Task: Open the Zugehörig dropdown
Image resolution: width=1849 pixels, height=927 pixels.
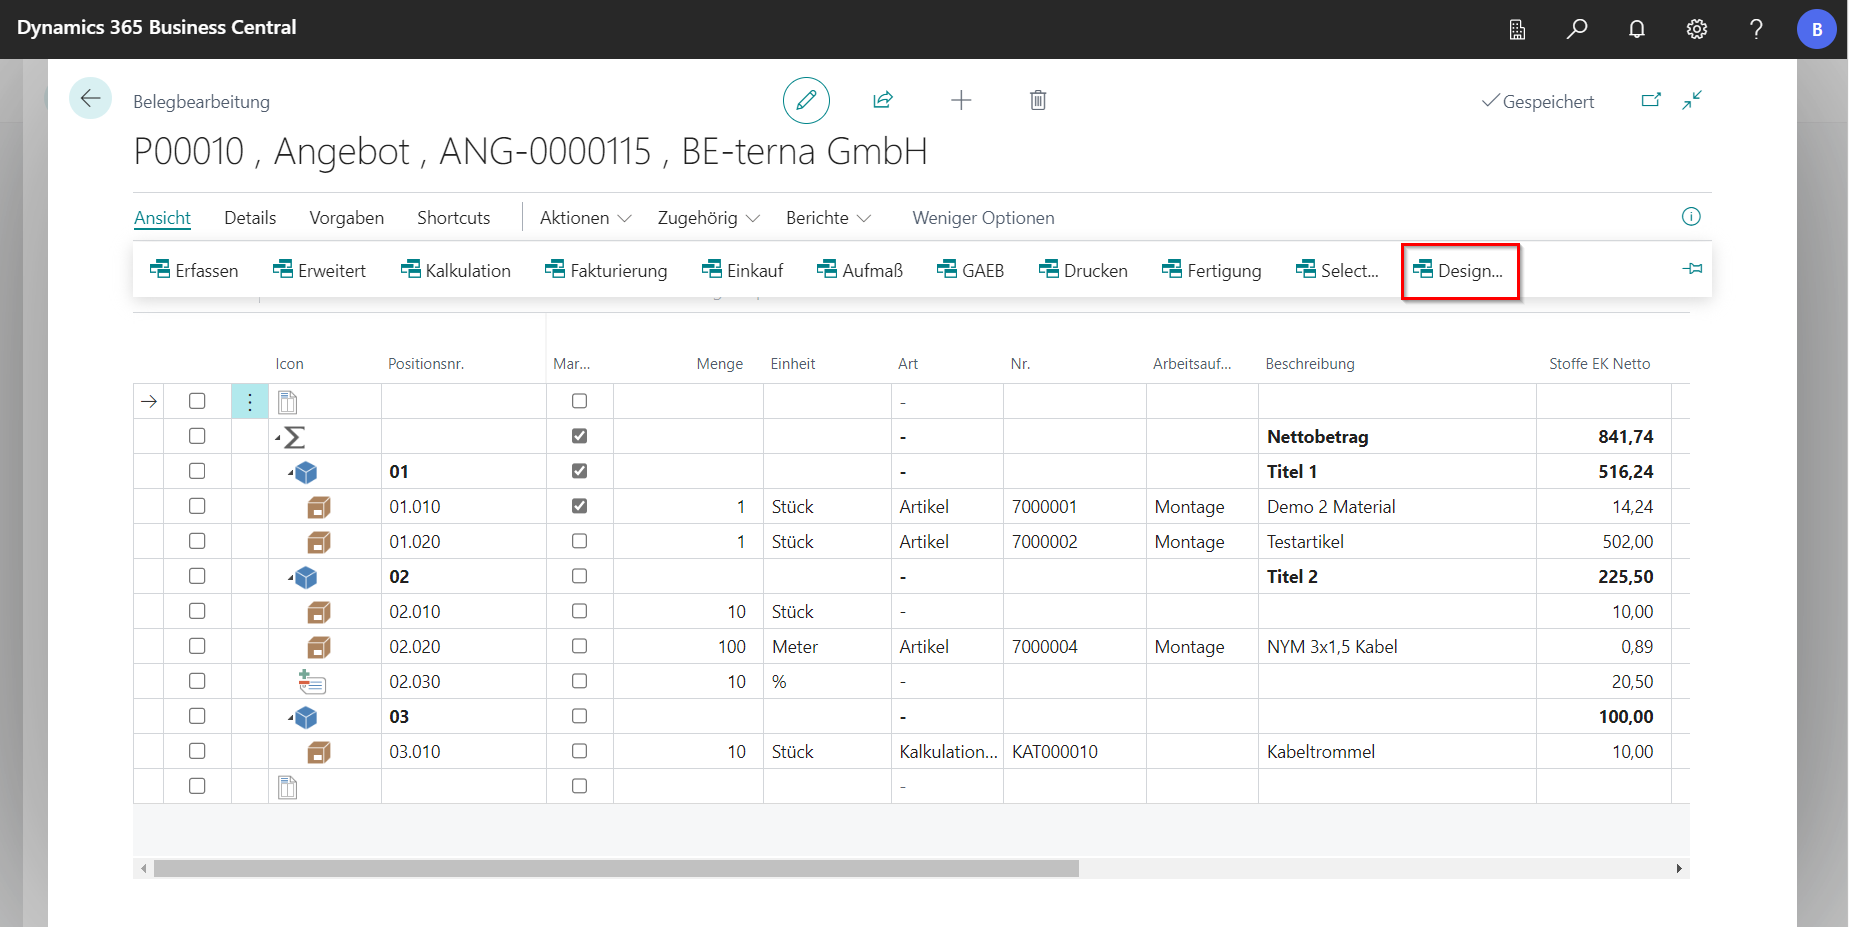Action: point(708,218)
